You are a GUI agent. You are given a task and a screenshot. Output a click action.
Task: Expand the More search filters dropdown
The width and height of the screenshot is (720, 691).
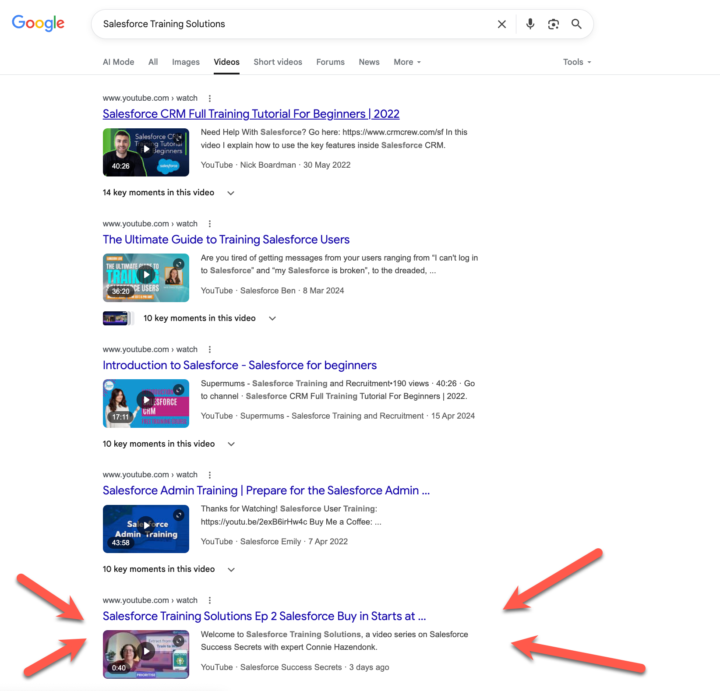[x=407, y=62]
